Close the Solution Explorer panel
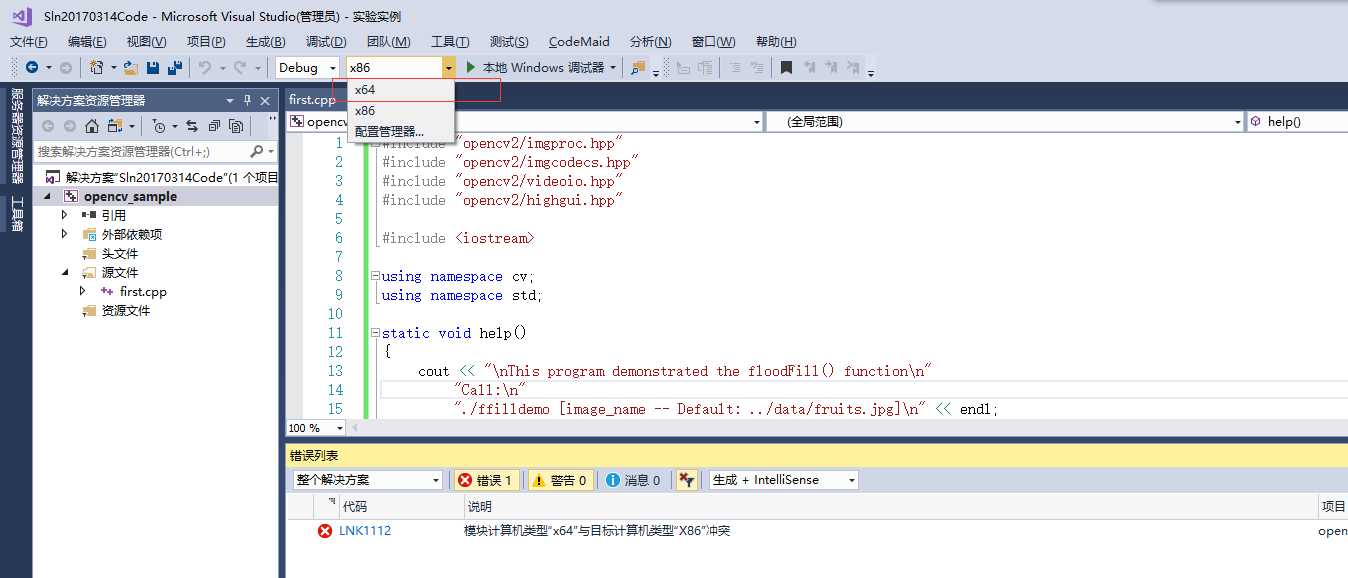Viewport: 1348px width, 578px height. click(x=265, y=100)
